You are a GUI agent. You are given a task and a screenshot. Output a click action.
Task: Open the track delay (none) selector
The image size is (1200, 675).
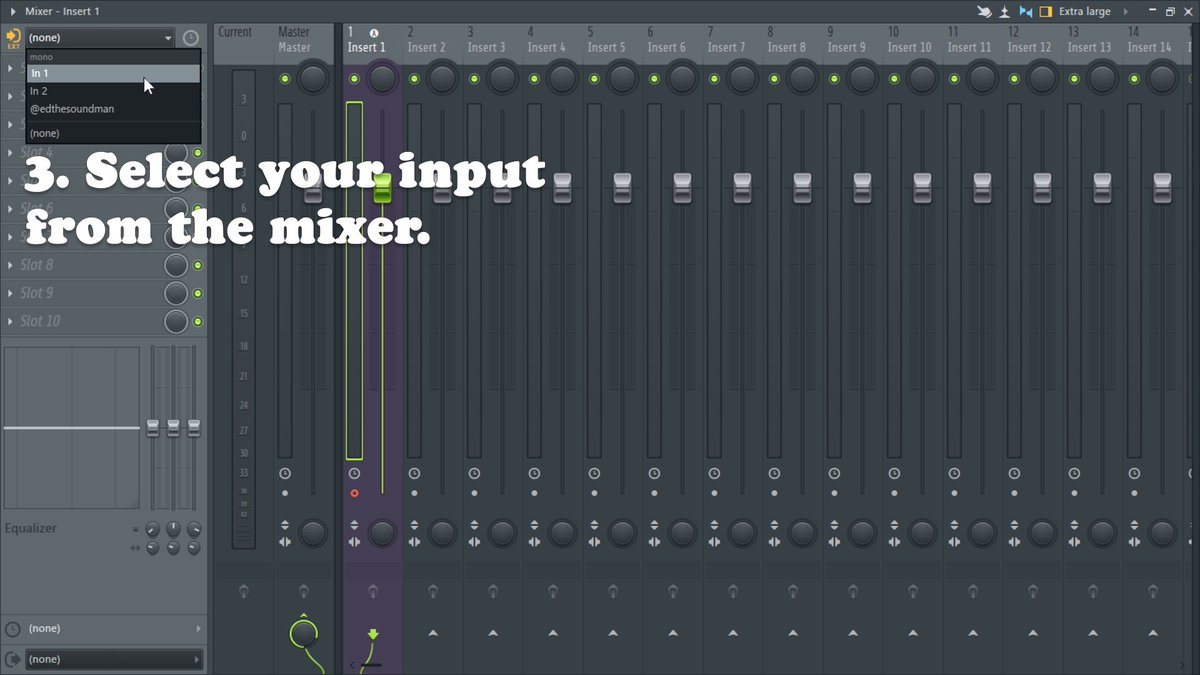pyautogui.click(x=113, y=629)
